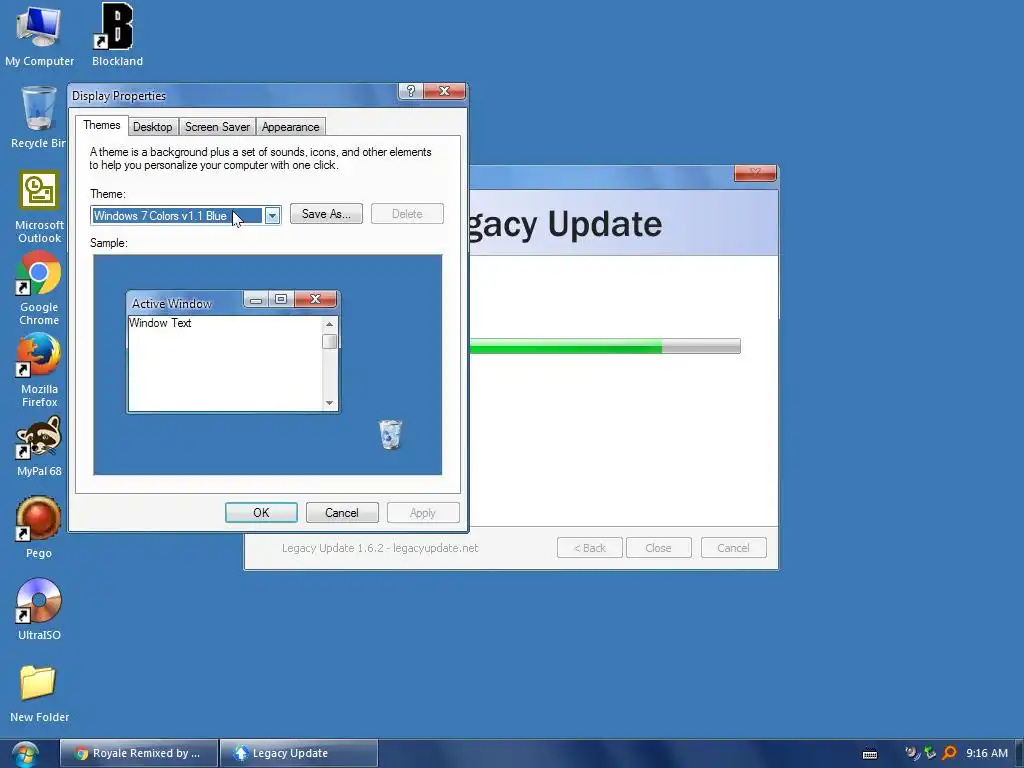
Task: Click the orange magnifier tray icon
Action: pyautogui.click(x=950, y=753)
